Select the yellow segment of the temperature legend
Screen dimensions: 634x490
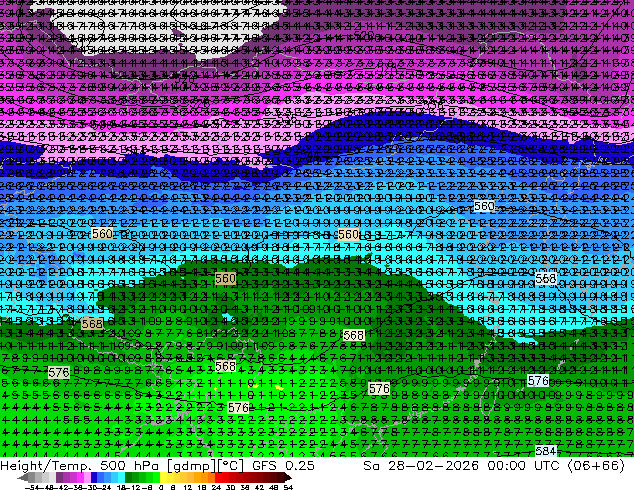click(x=163, y=478)
